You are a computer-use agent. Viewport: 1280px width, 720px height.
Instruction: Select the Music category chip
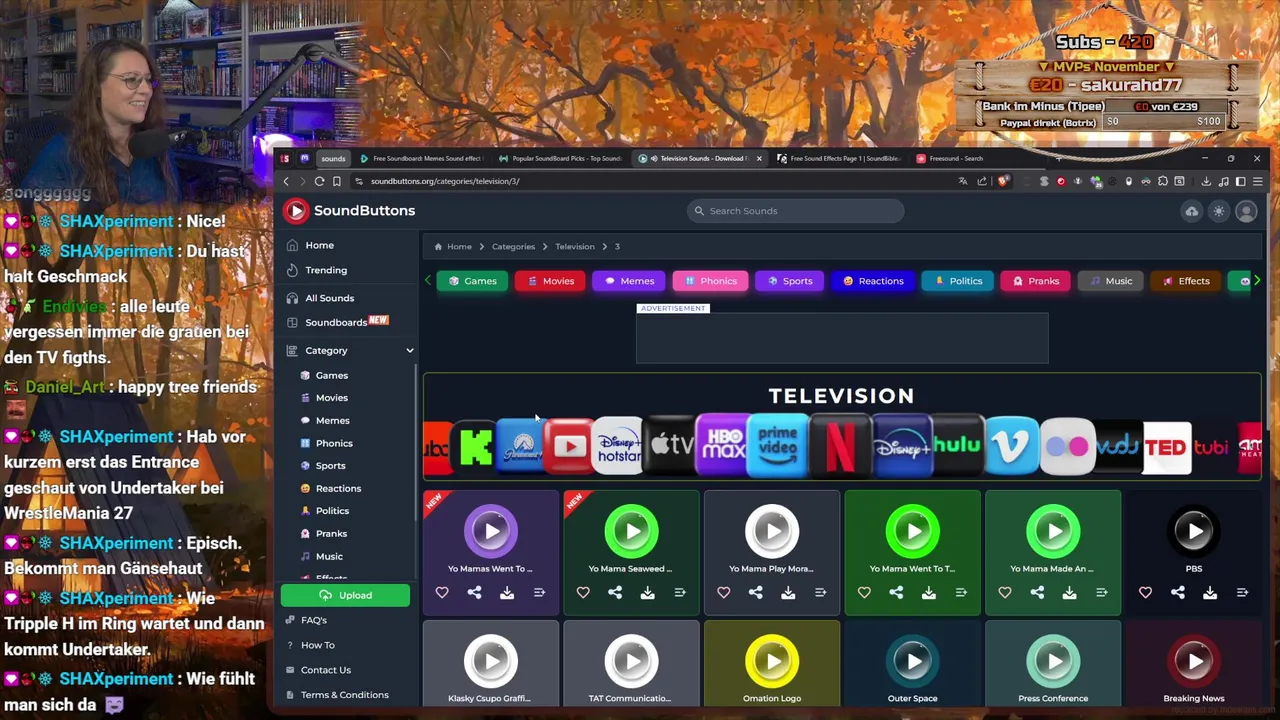point(1111,281)
